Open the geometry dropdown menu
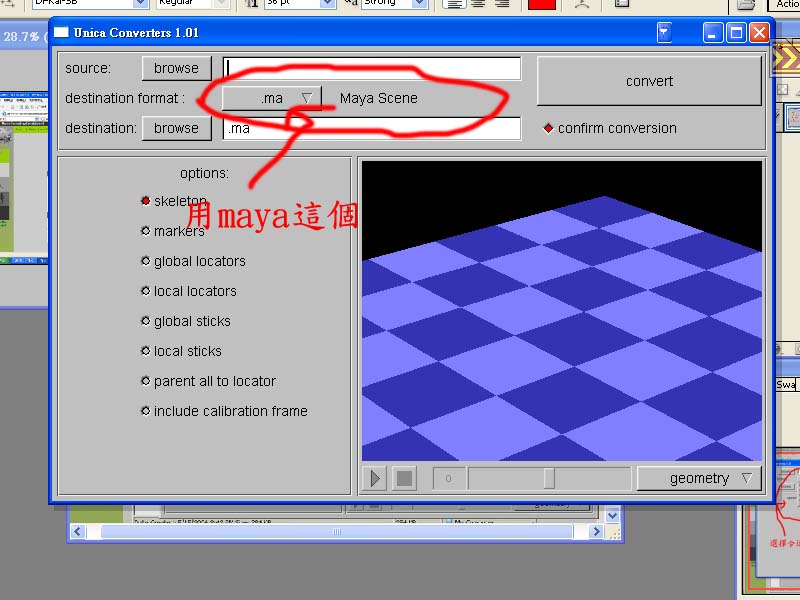This screenshot has height=600, width=800. [x=699, y=479]
